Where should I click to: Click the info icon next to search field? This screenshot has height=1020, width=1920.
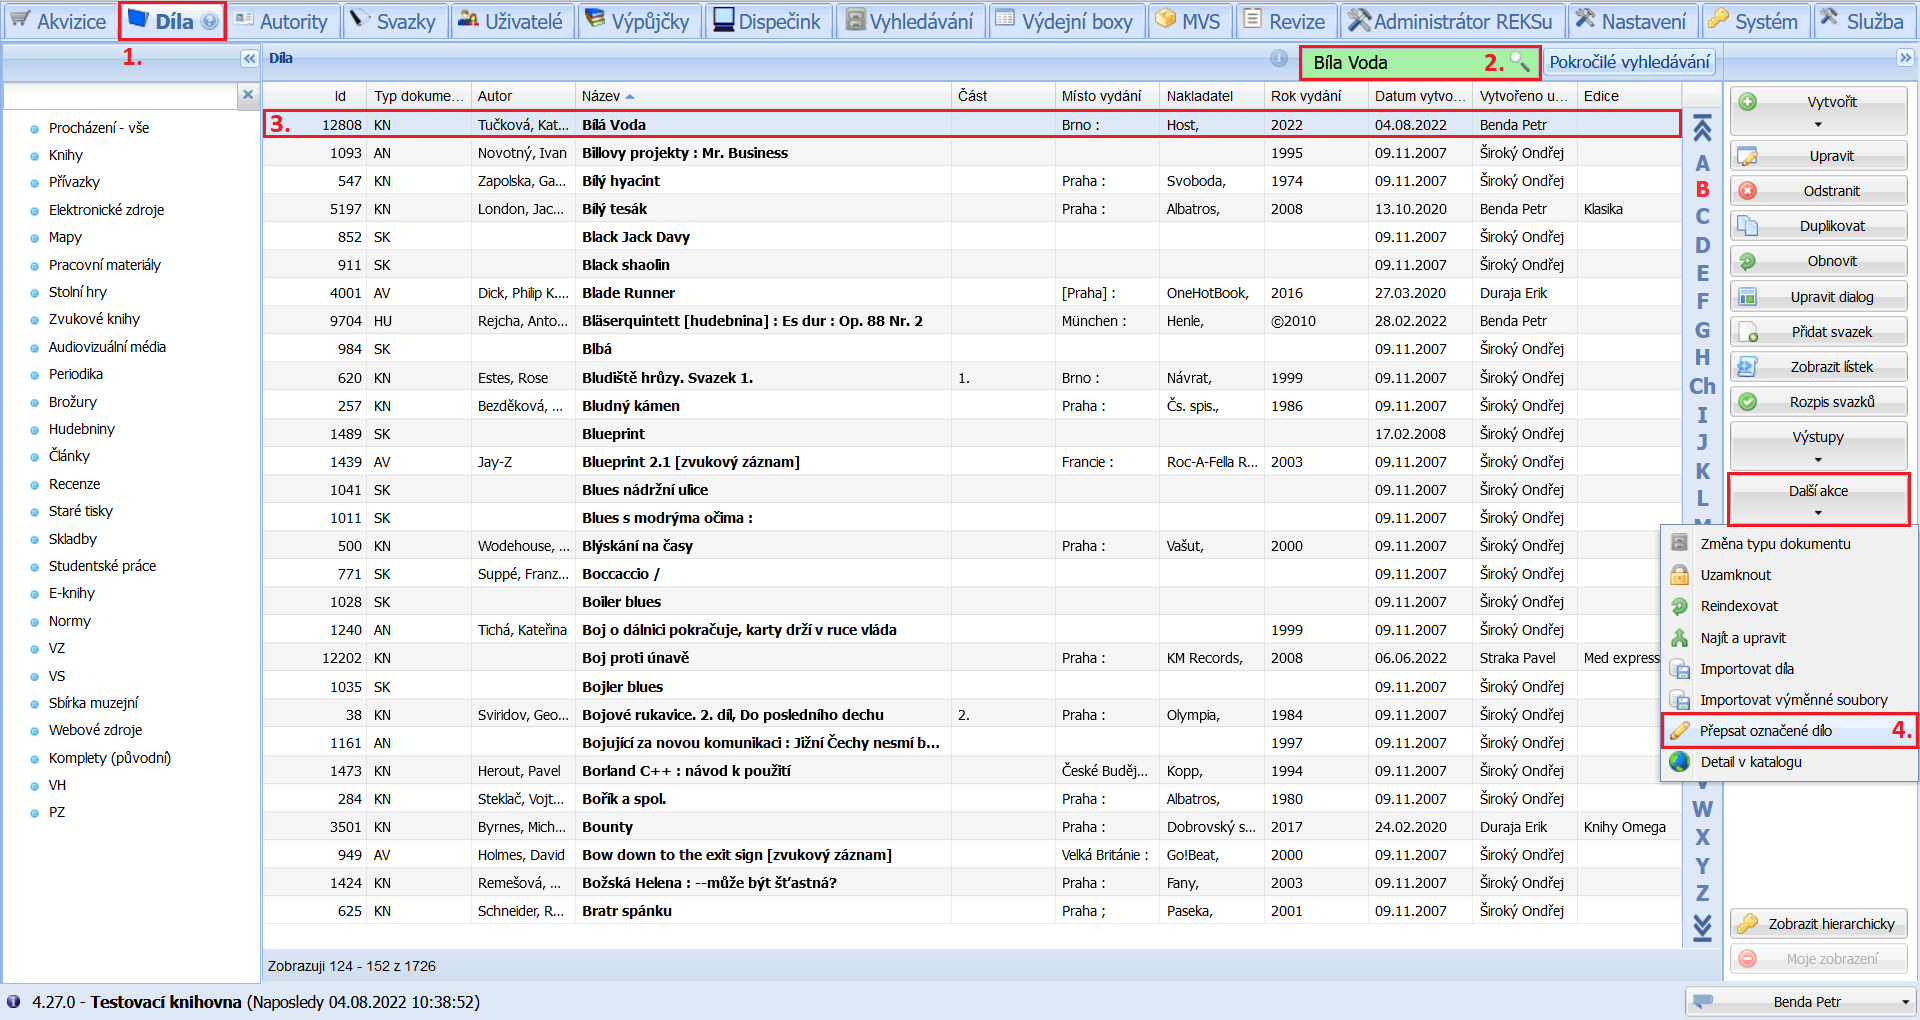click(x=1279, y=58)
